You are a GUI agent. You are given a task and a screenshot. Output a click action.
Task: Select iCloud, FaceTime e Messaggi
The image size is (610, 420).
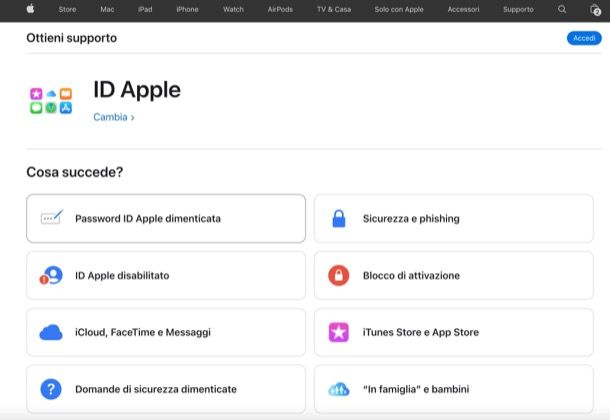(166, 332)
